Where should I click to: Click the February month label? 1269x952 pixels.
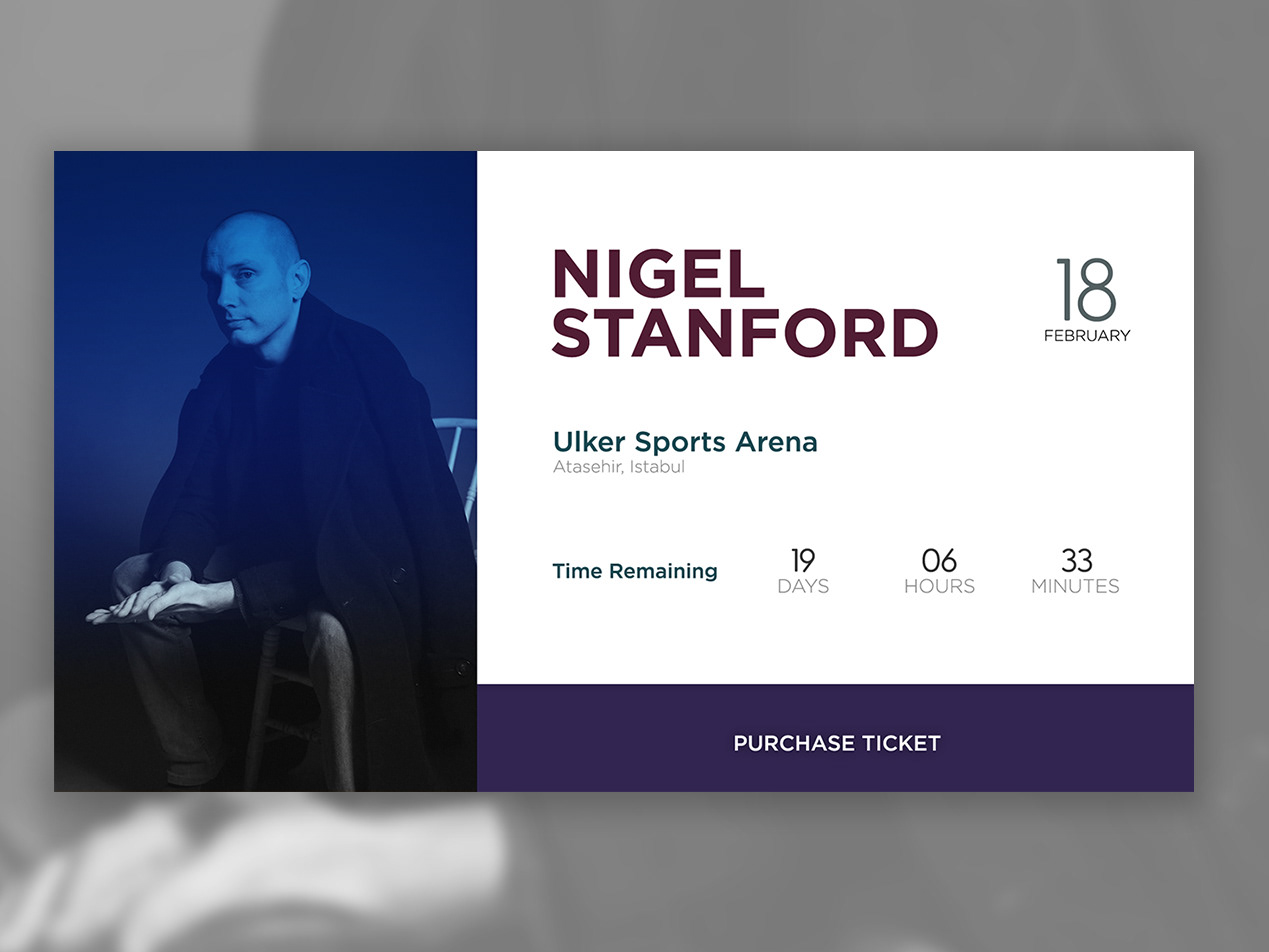[1087, 336]
